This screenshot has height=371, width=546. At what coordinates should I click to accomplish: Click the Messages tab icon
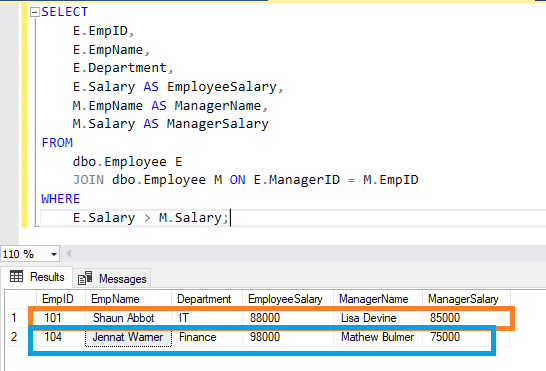[x=85, y=278]
